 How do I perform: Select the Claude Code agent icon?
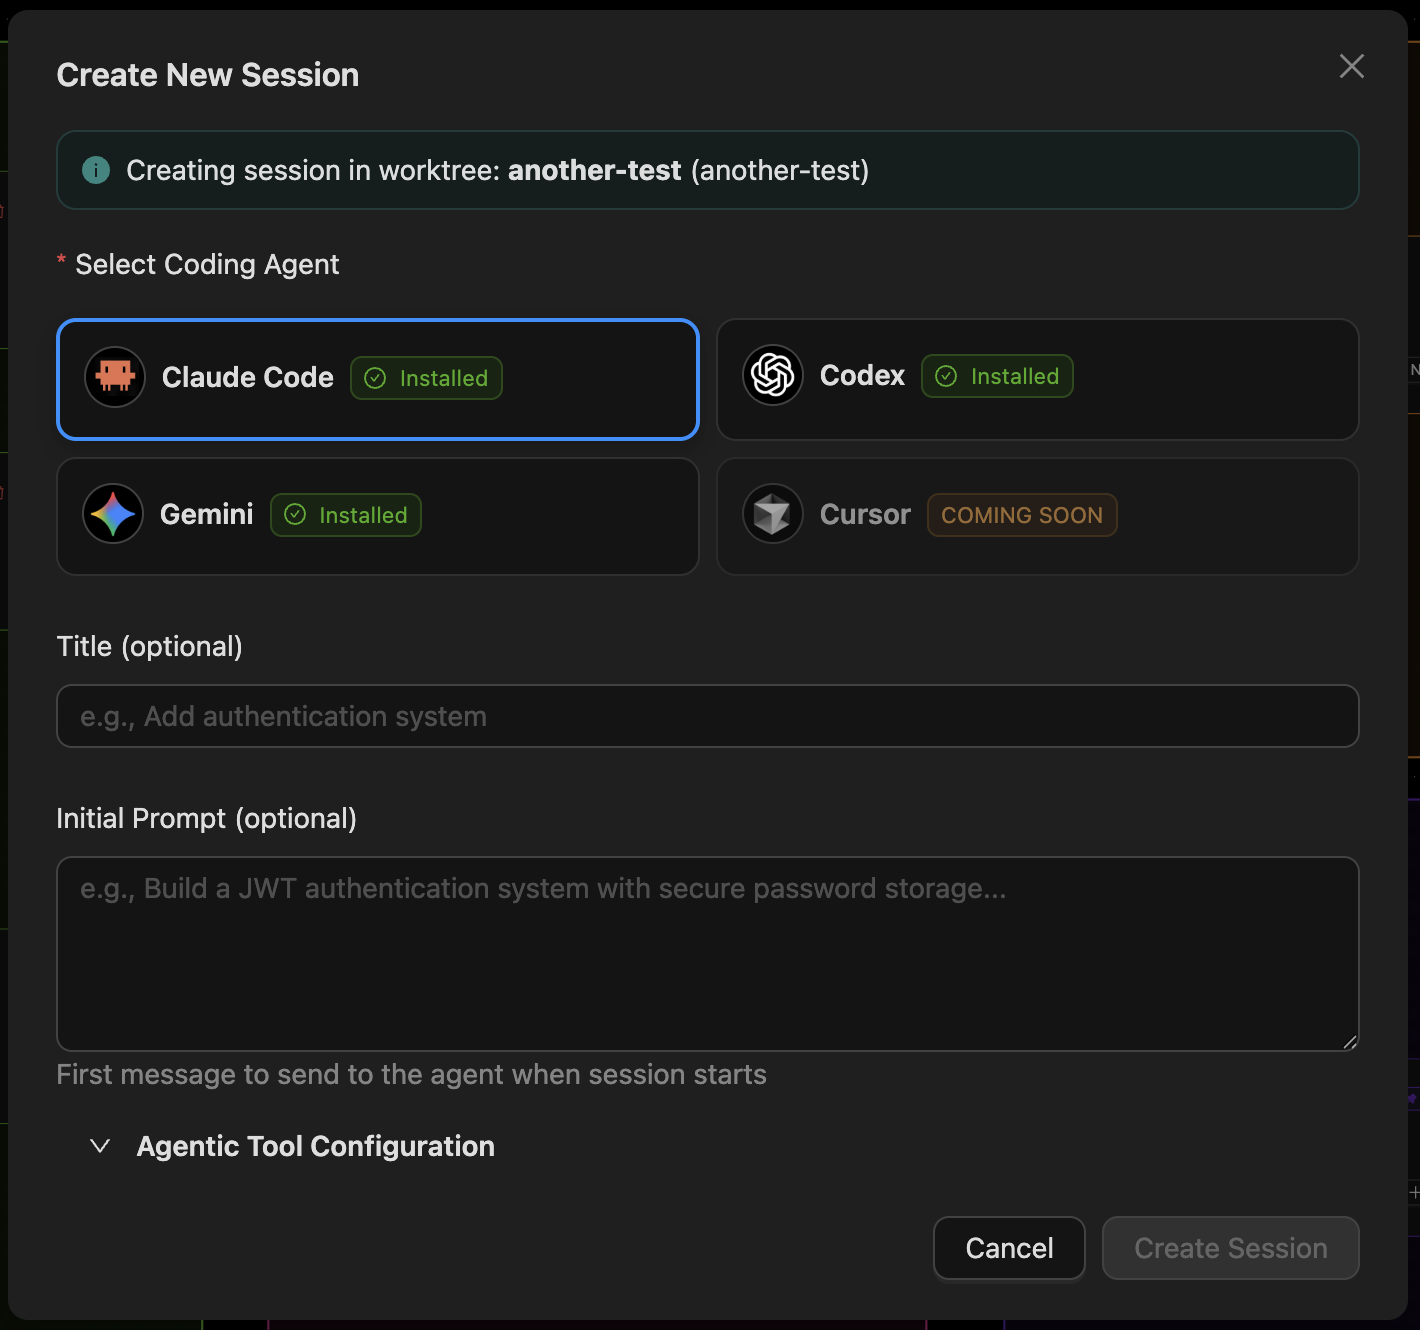[114, 377]
